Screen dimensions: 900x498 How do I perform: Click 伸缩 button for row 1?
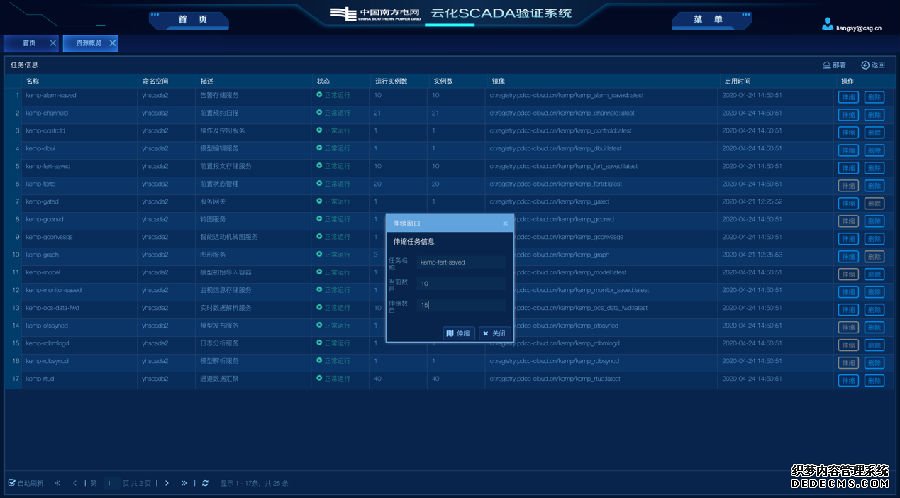point(848,97)
